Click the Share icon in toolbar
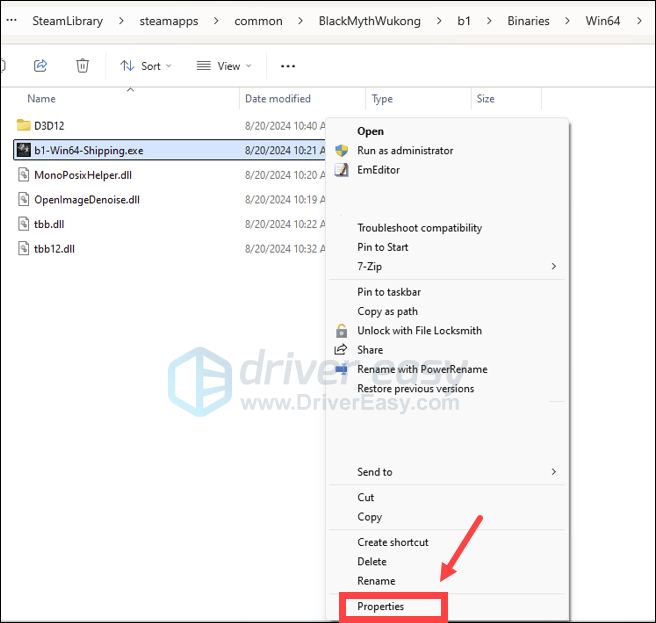The image size is (656, 623). tap(41, 66)
